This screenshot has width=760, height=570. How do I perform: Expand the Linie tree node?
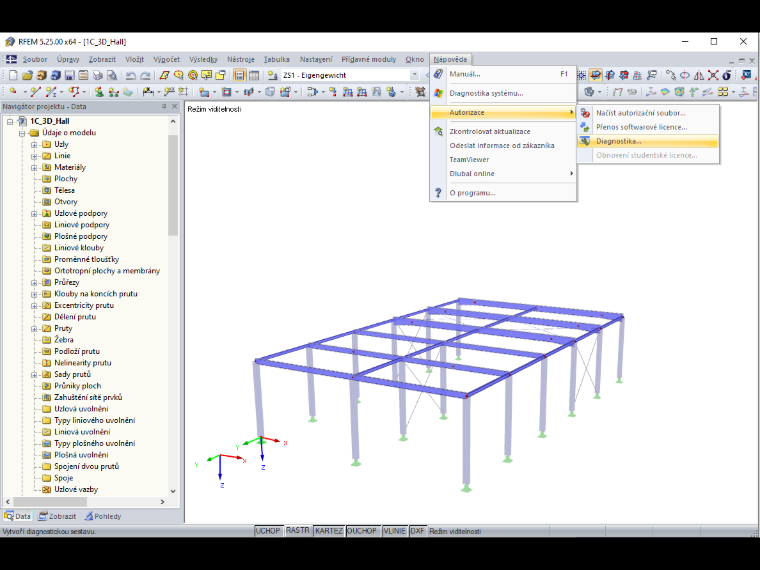[34, 156]
